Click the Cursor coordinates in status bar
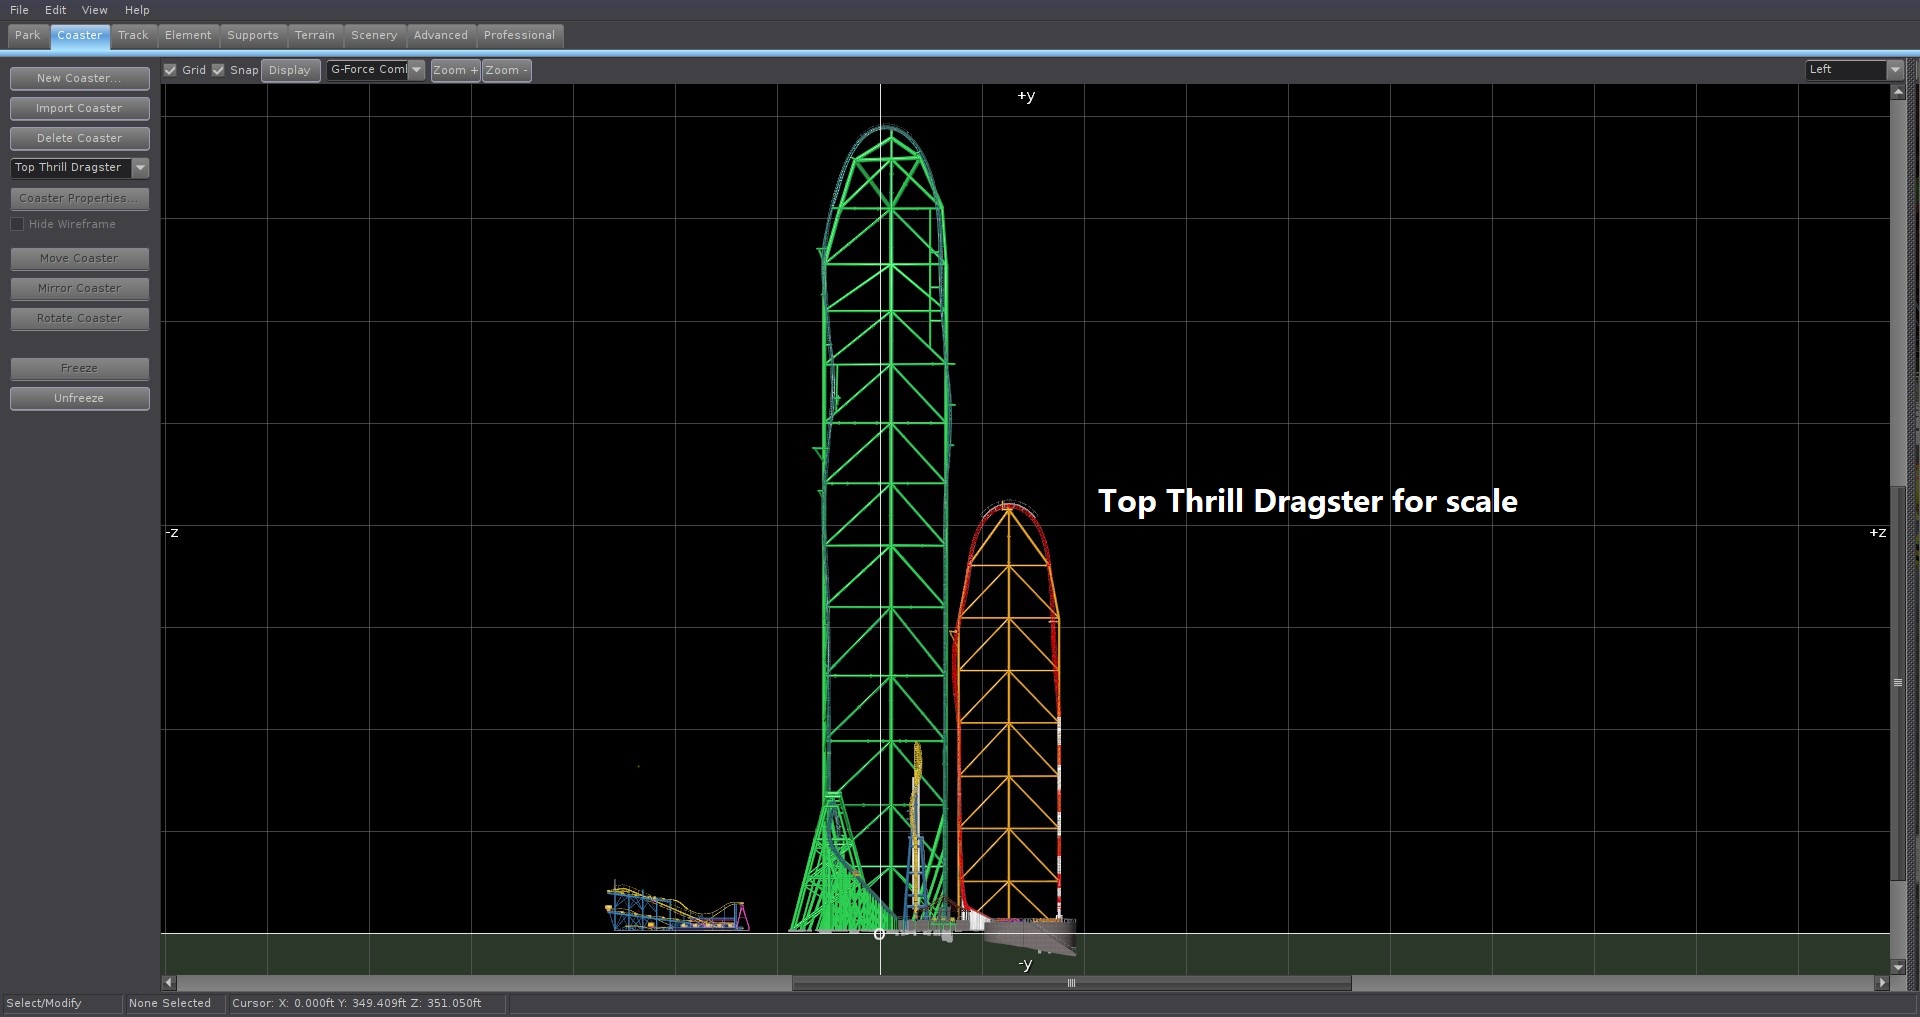1920x1017 pixels. (x=357, y=1003)
